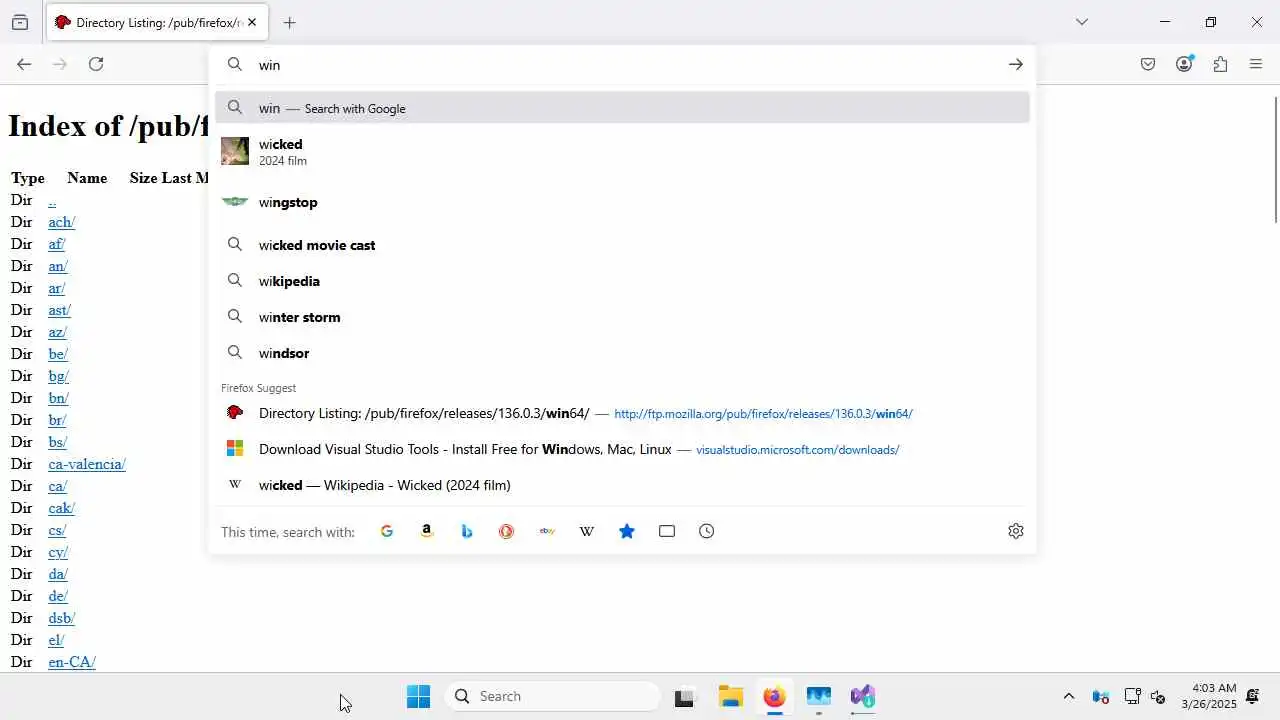
Task: Open the en-CA/ directory
Action: pos(72,662)
